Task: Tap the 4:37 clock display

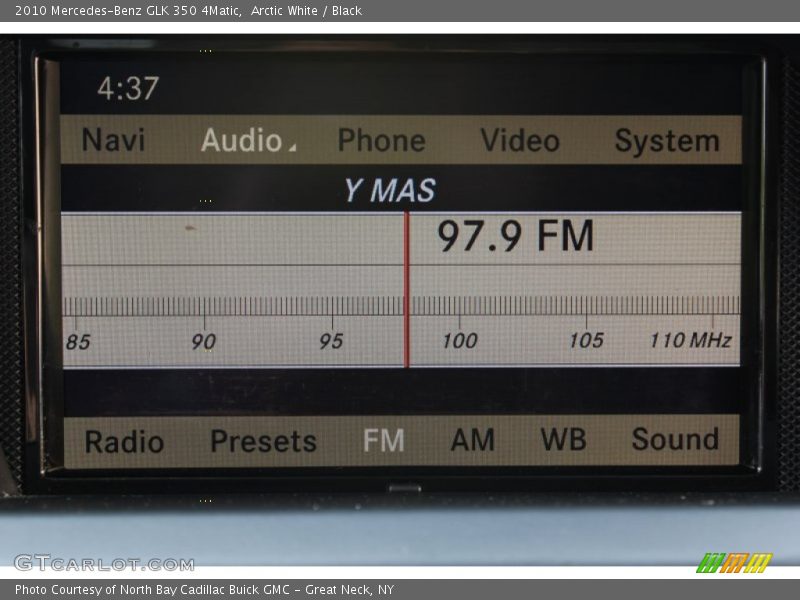Action: 127,89
